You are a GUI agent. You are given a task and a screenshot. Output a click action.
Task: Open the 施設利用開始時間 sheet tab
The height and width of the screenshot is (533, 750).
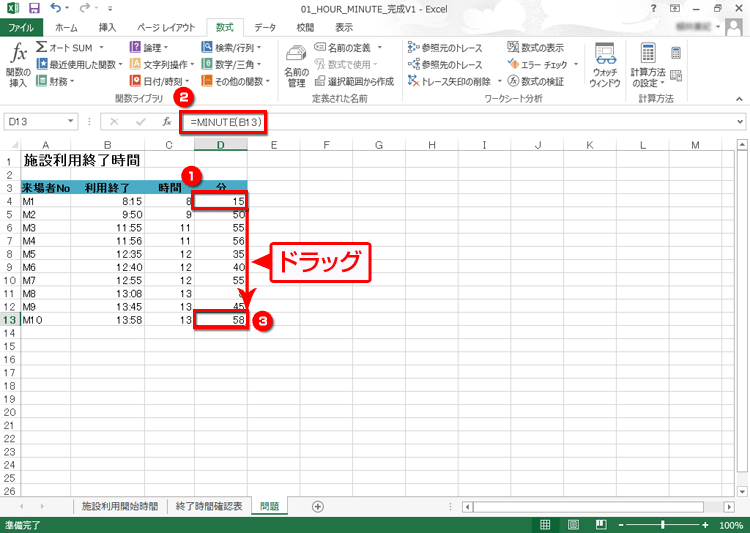tap(120, 506)
